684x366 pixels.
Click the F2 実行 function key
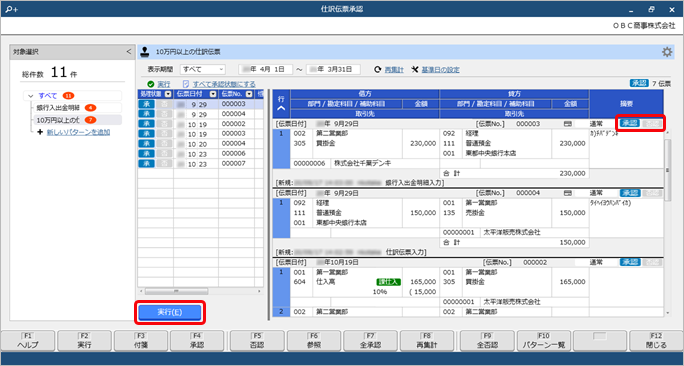coord(85,341)
